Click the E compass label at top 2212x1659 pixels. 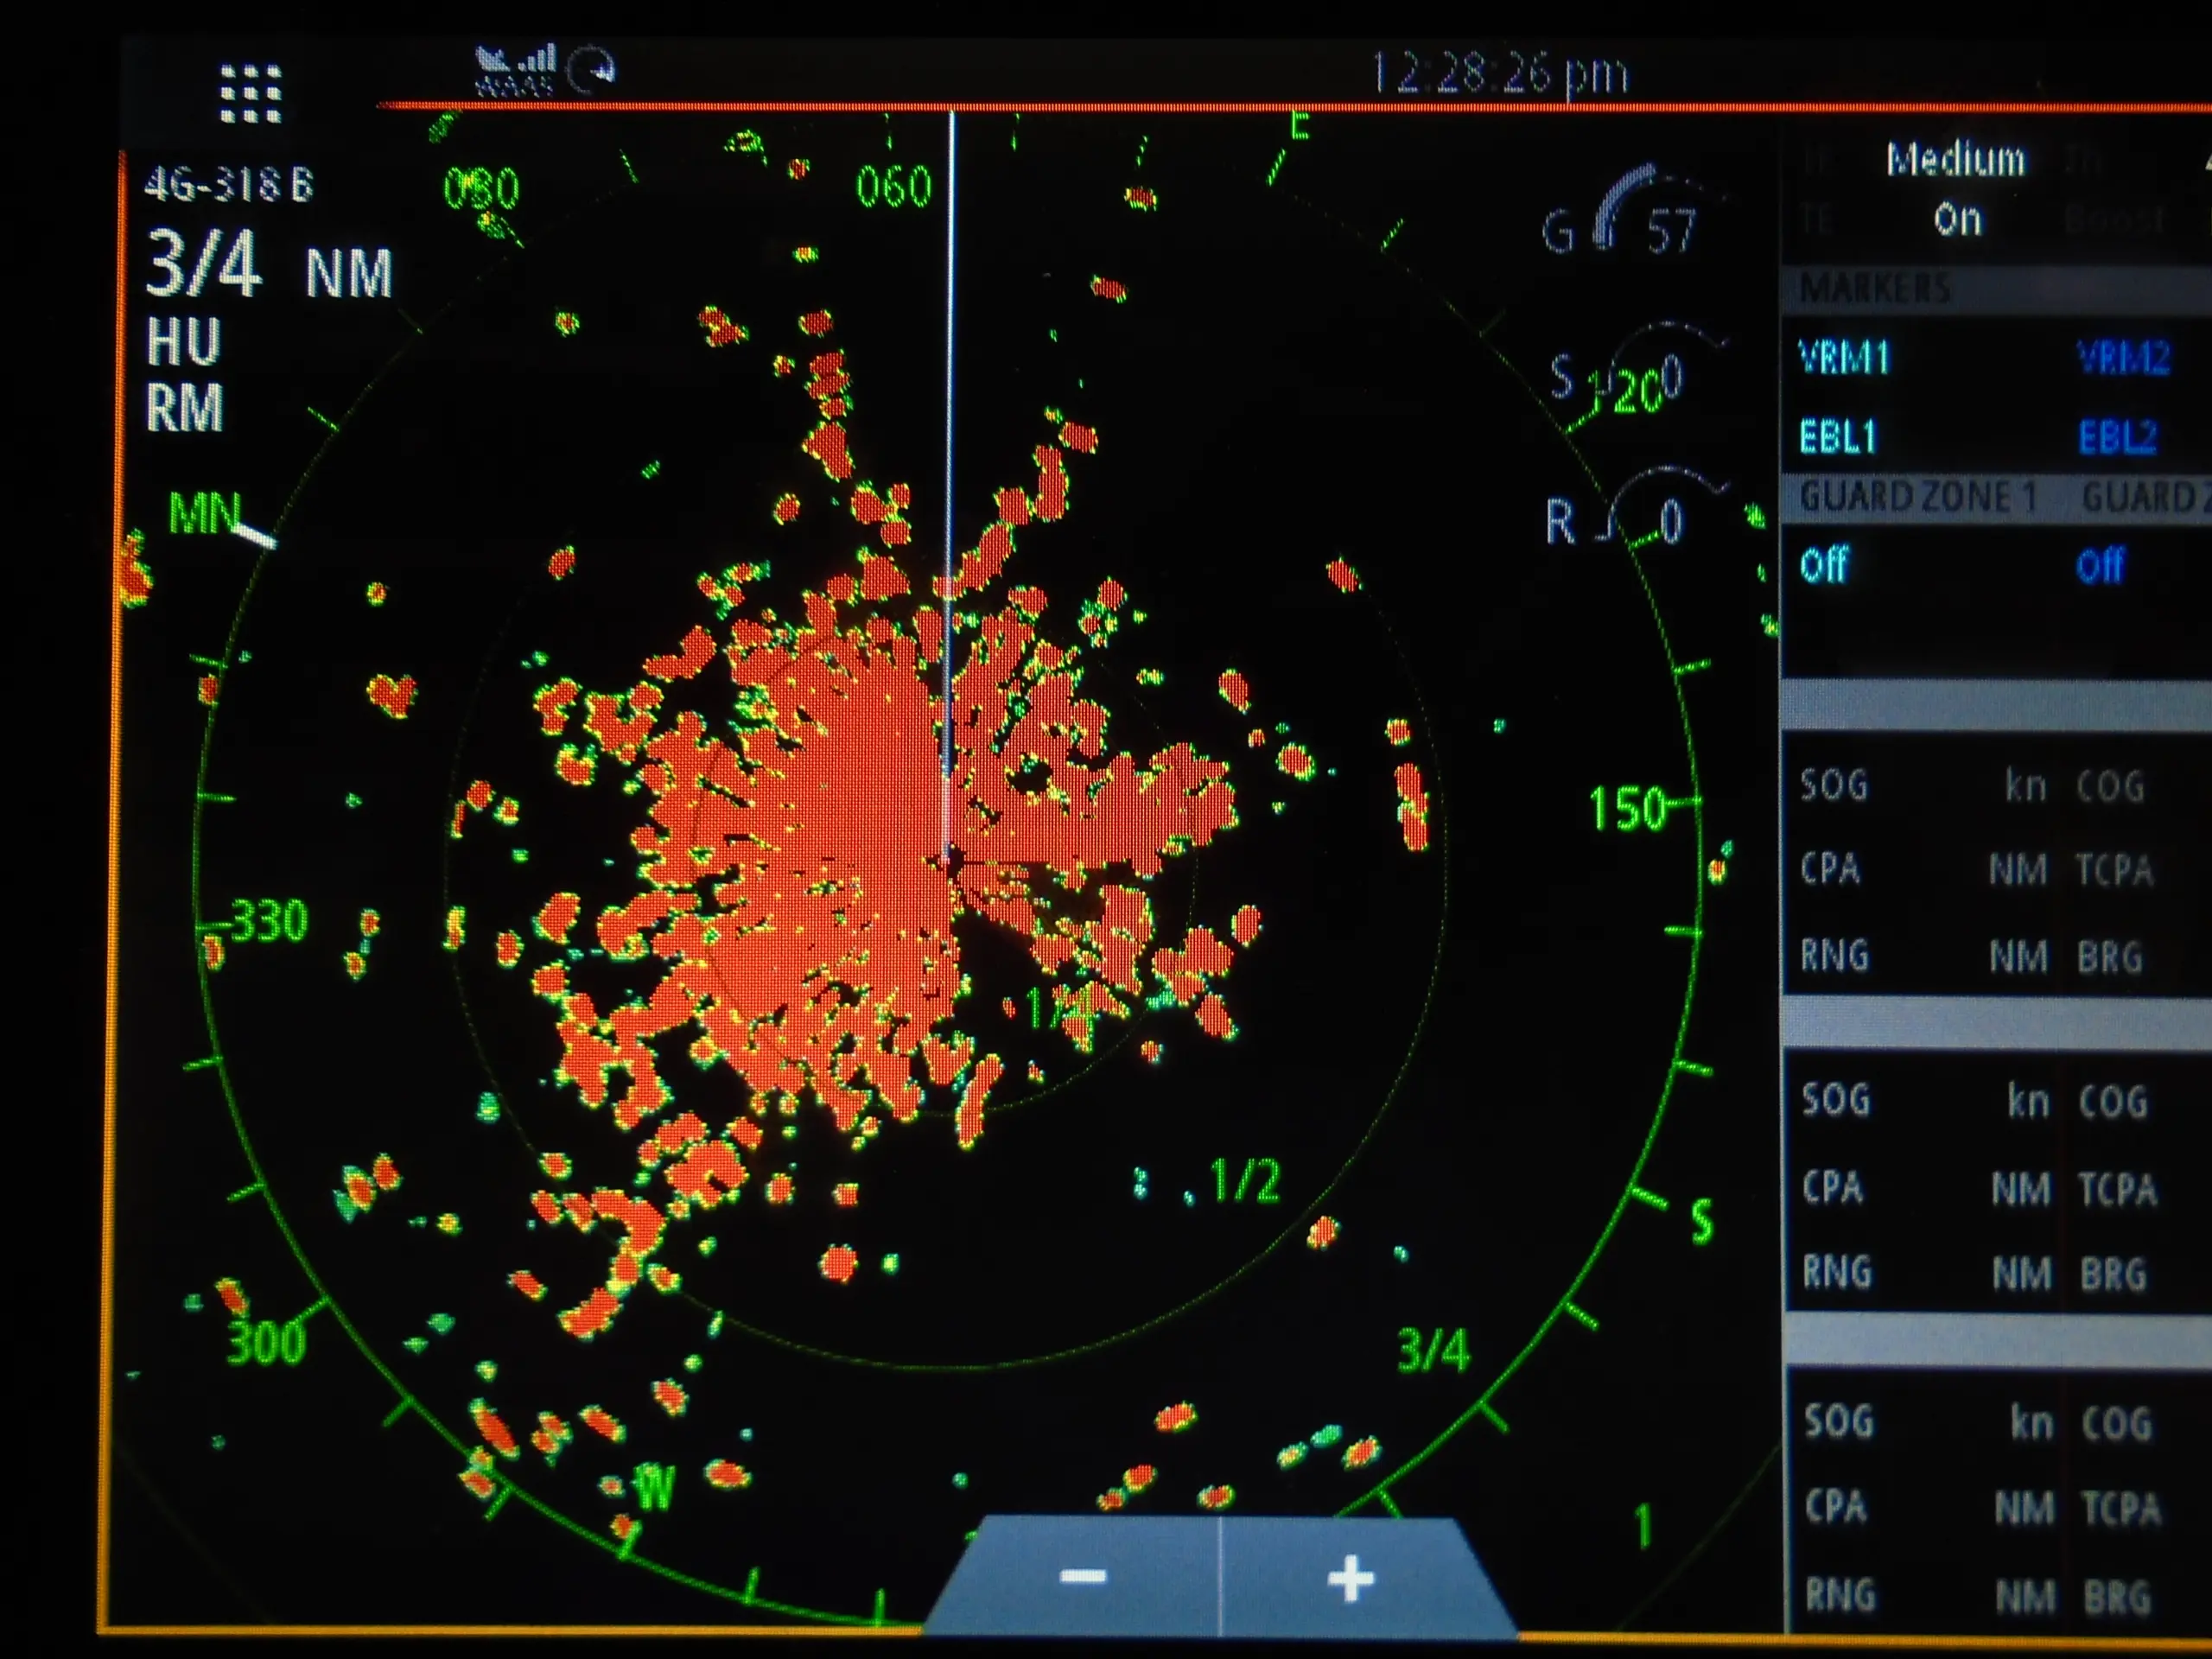click(x=1299, y=127)
